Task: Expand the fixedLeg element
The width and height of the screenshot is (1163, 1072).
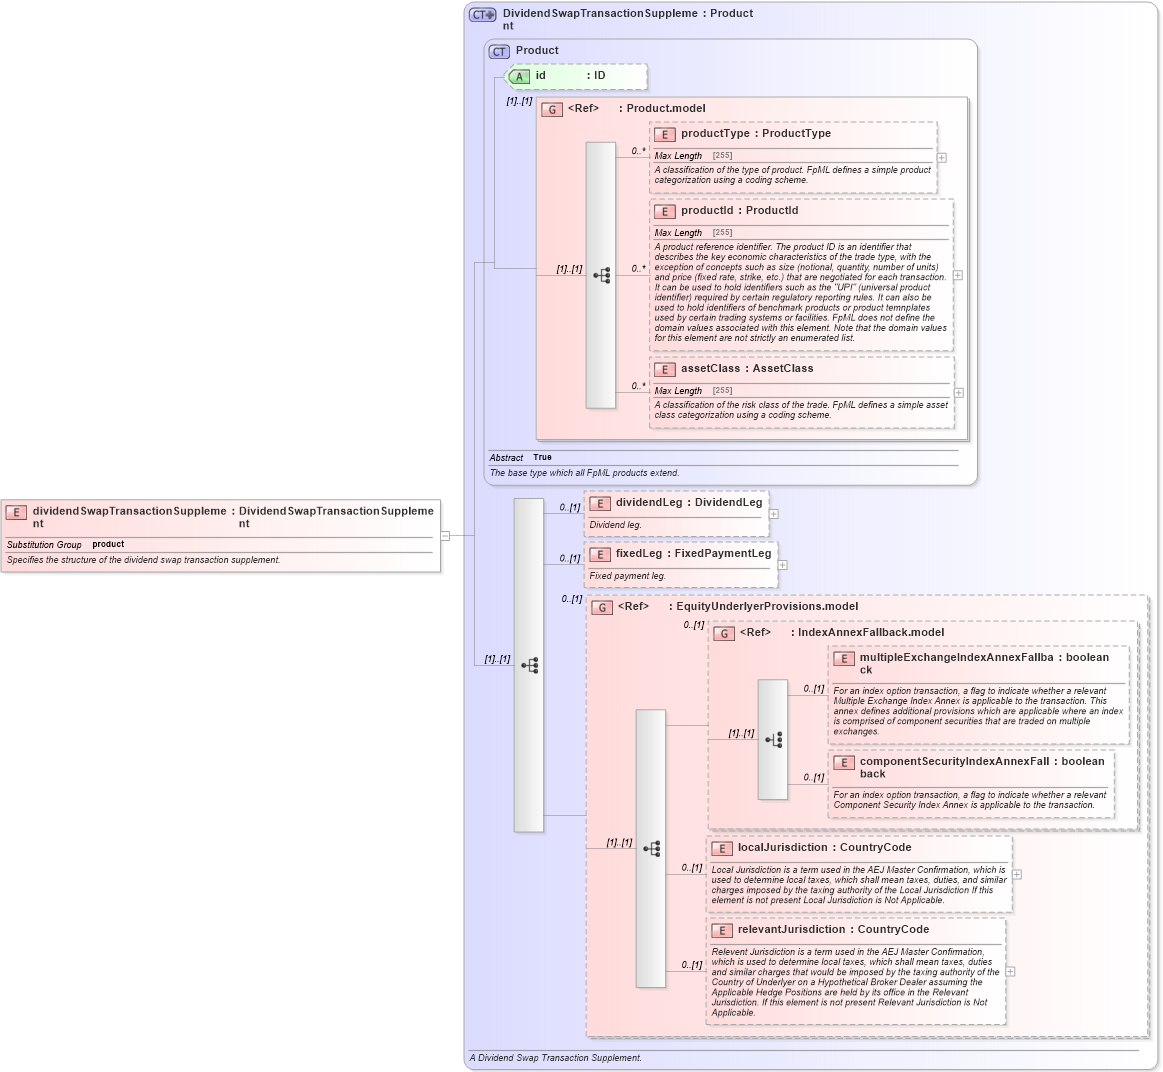Action: [783, 565]
